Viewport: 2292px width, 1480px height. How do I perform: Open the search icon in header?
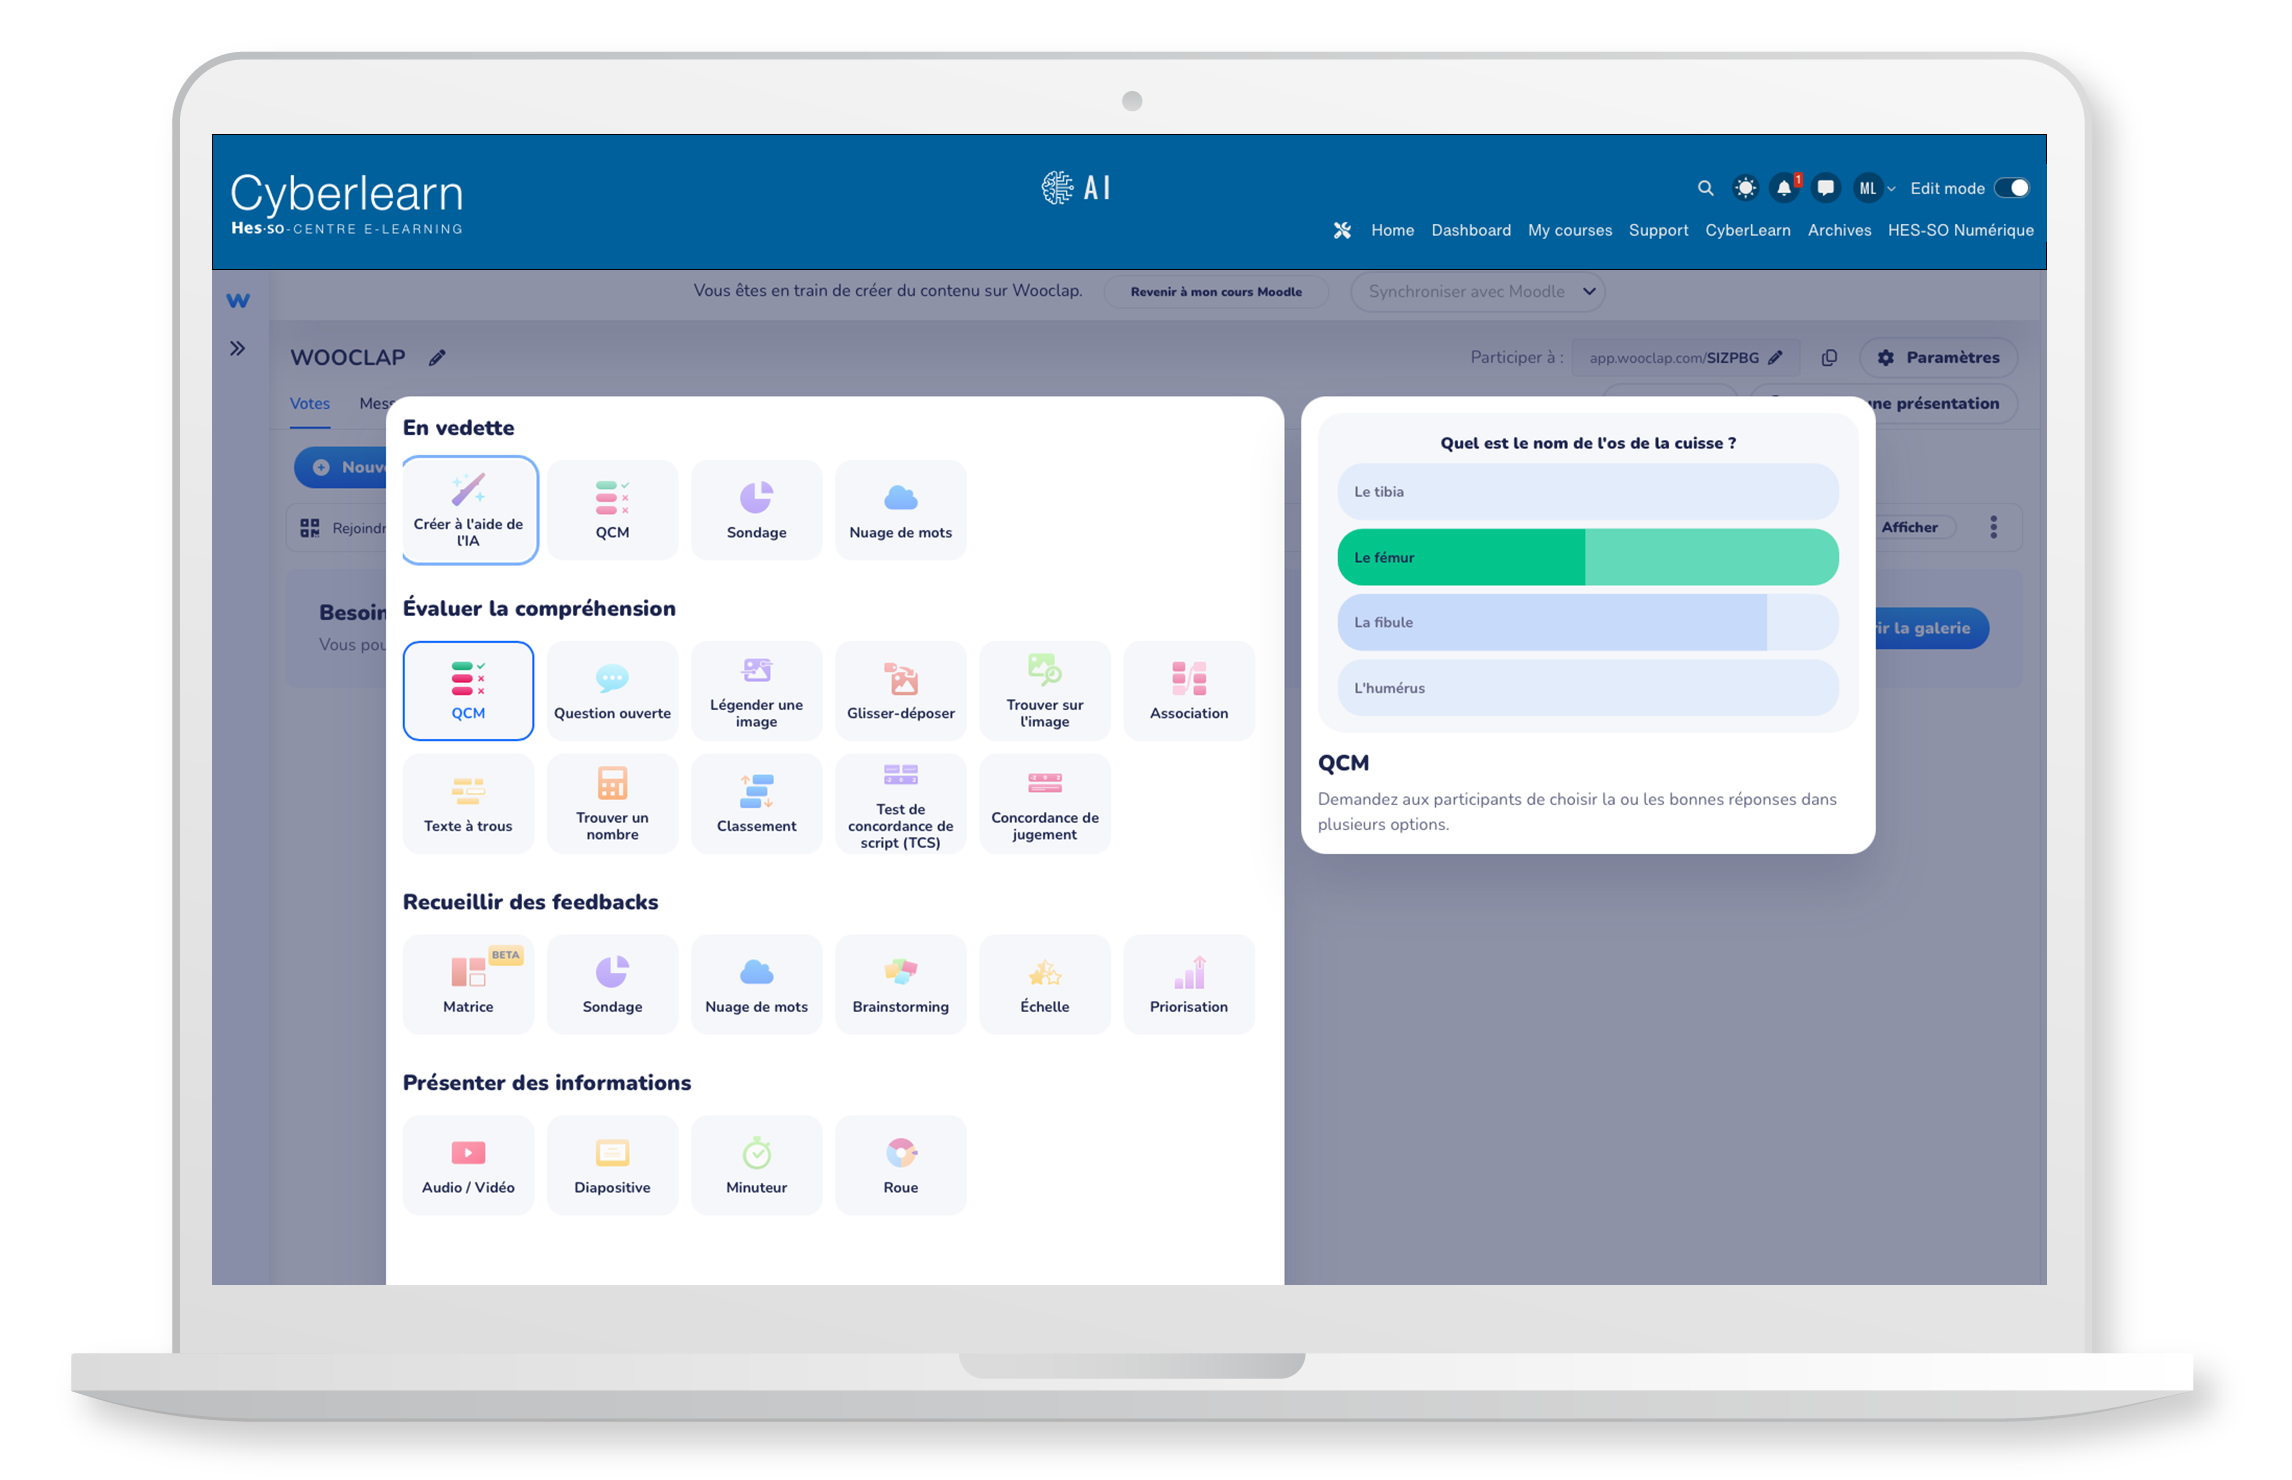click(1705, 188)
